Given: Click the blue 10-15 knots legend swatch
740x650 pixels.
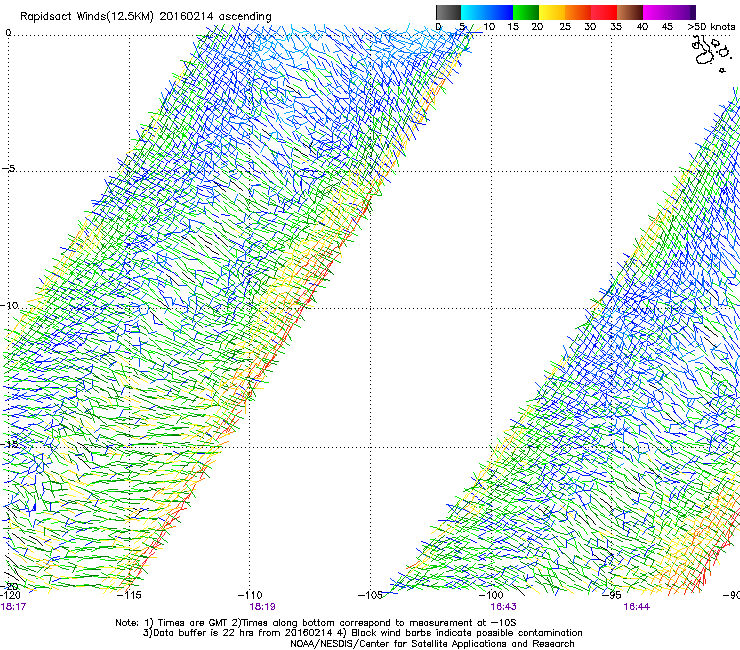Looking at the screenshot, I should 500,12.
